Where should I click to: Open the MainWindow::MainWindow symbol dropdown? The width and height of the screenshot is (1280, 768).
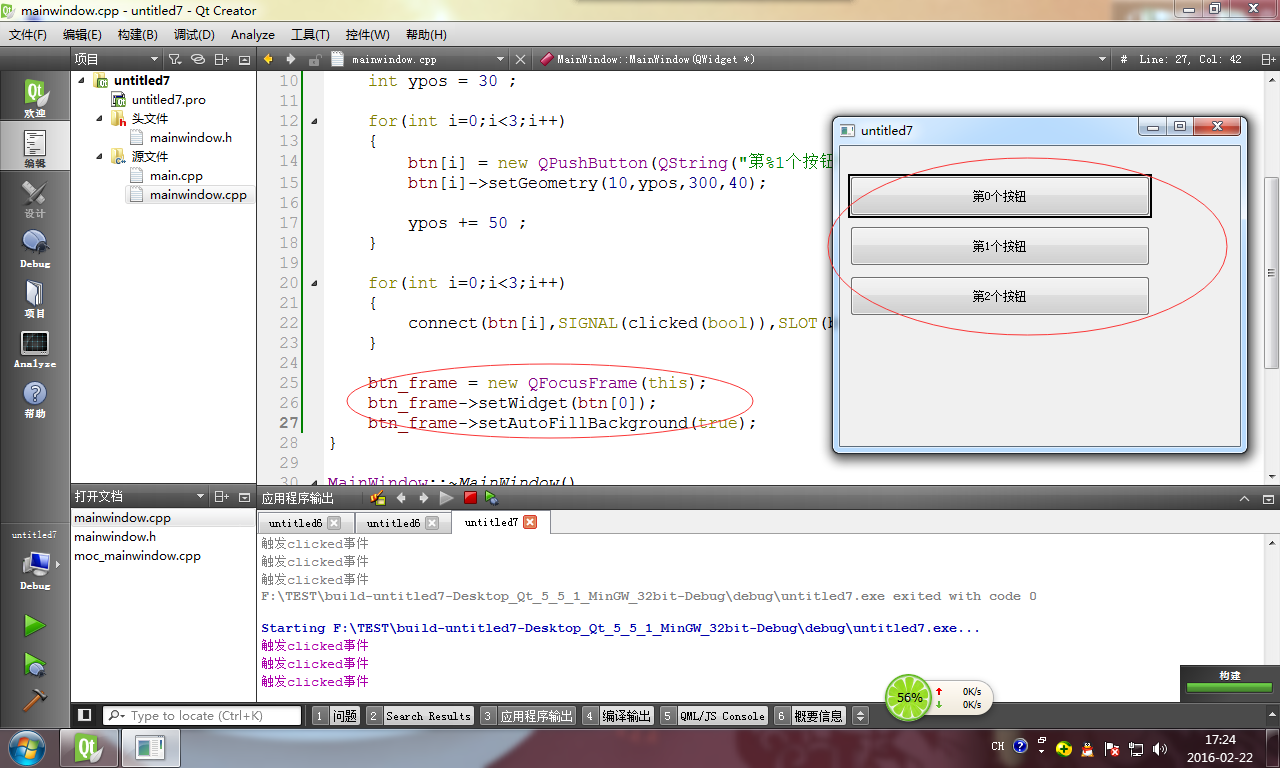pyautogui.click(x=824, y=59)
